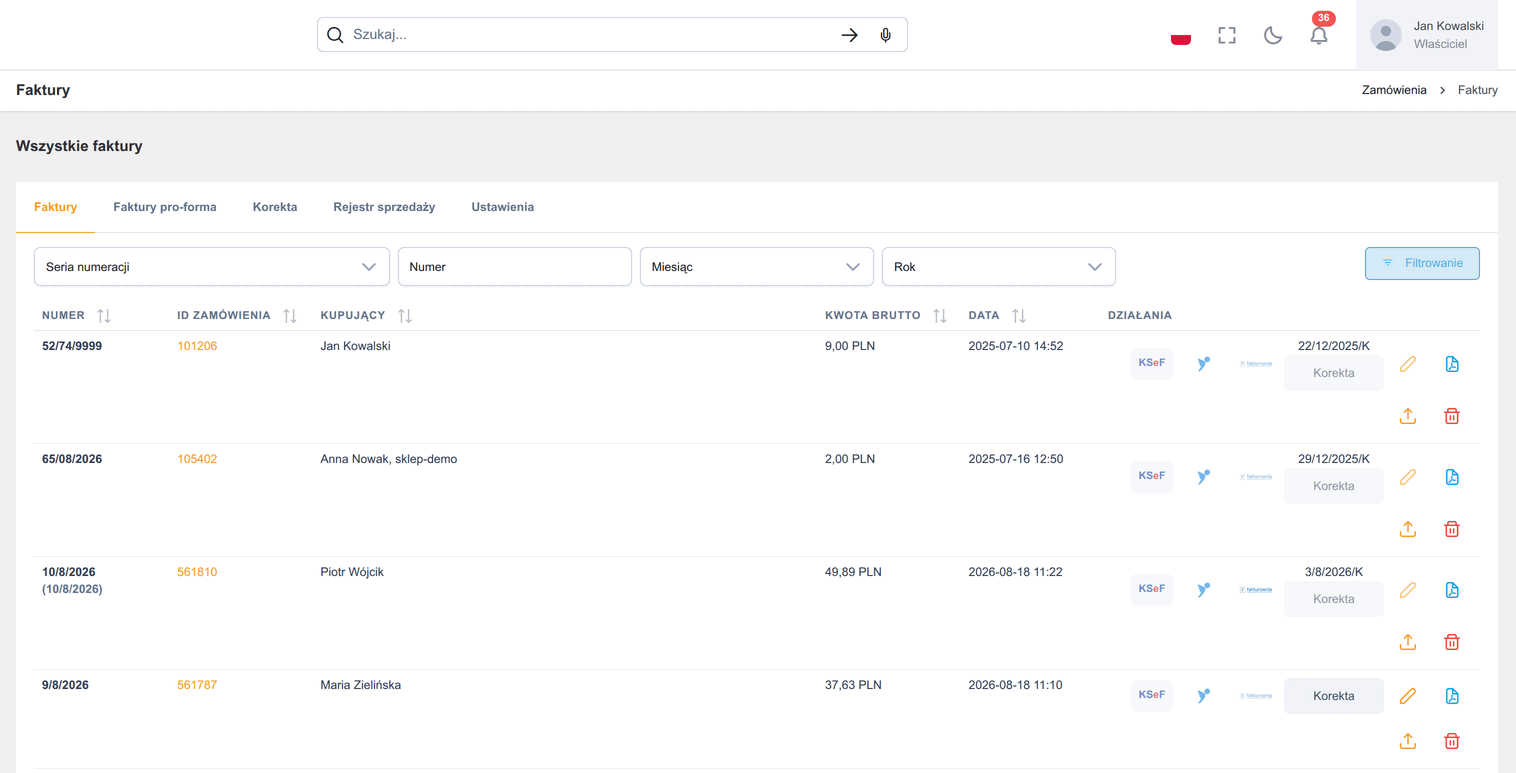Select the Faktury tab
Screen dimensions: 1516x773
coord(55,207)
